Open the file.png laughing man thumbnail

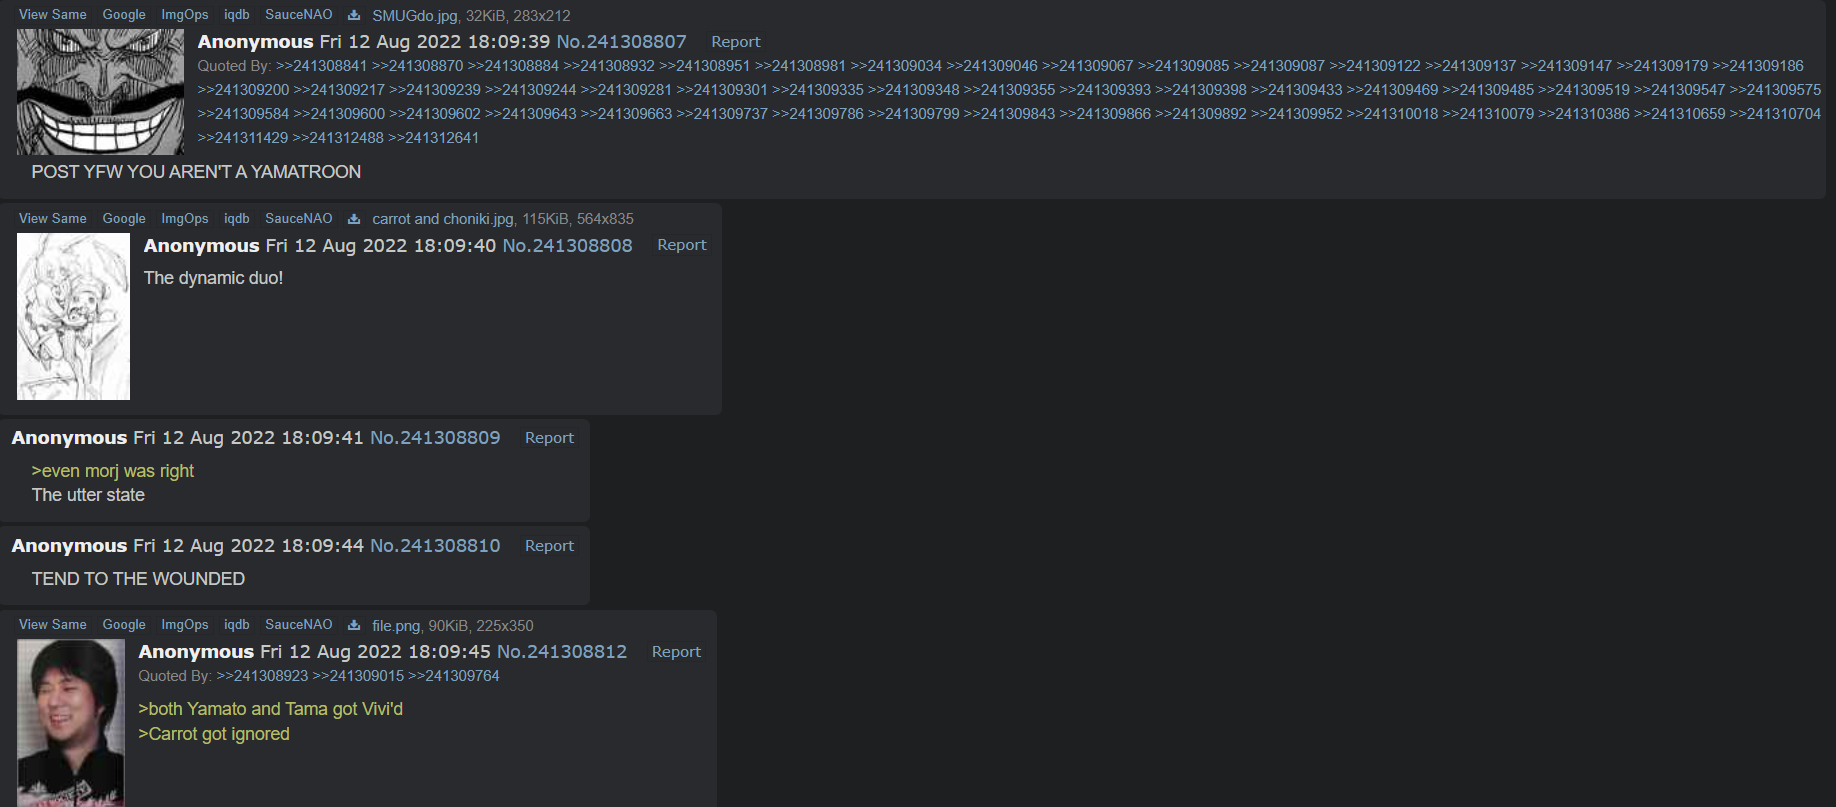[70, 723]
